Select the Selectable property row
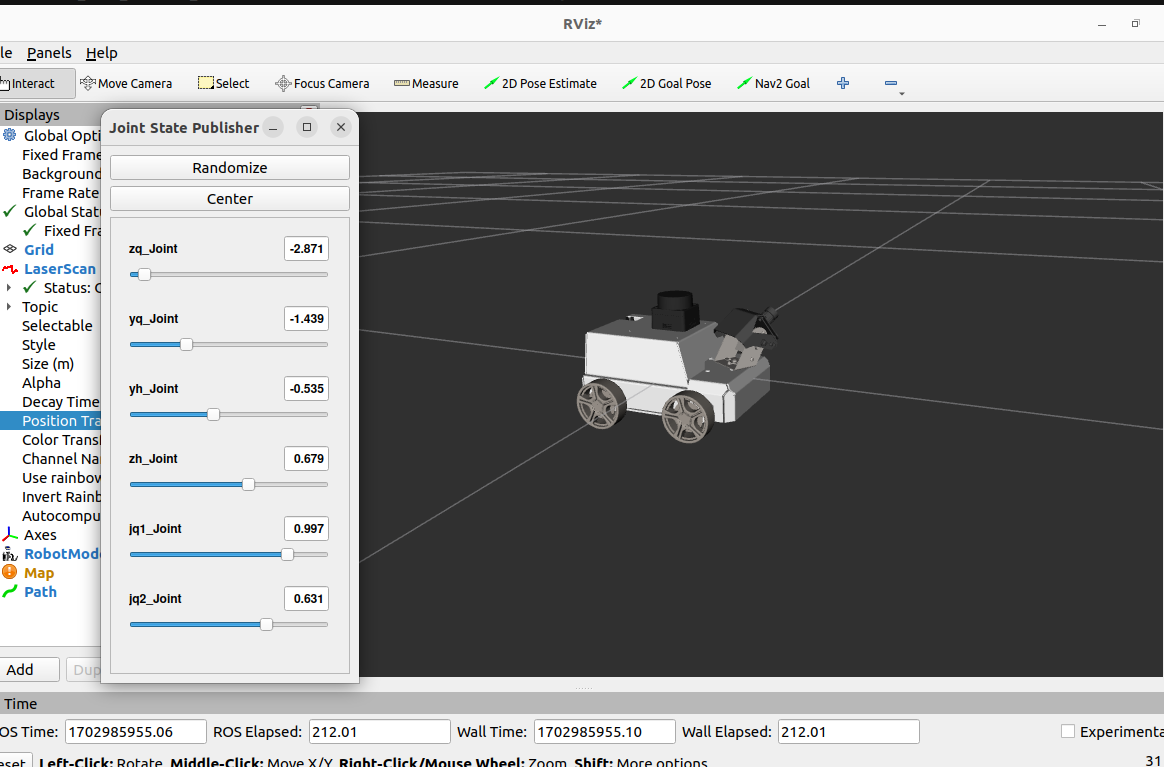 (50, 326)
